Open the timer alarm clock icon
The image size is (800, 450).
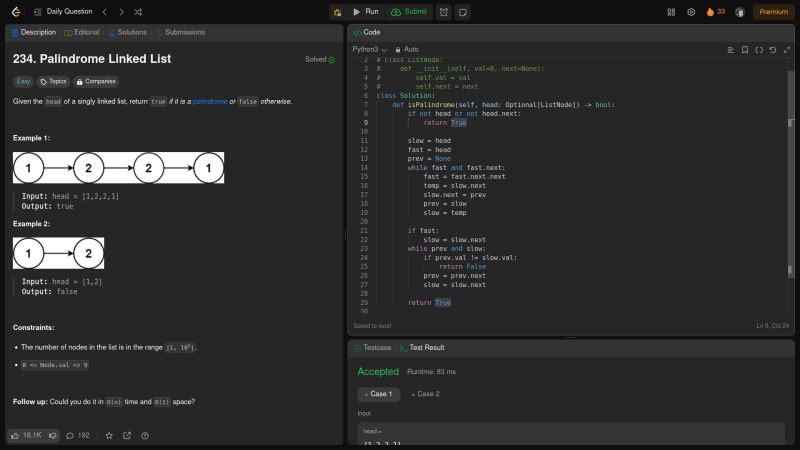click(443, 12)
